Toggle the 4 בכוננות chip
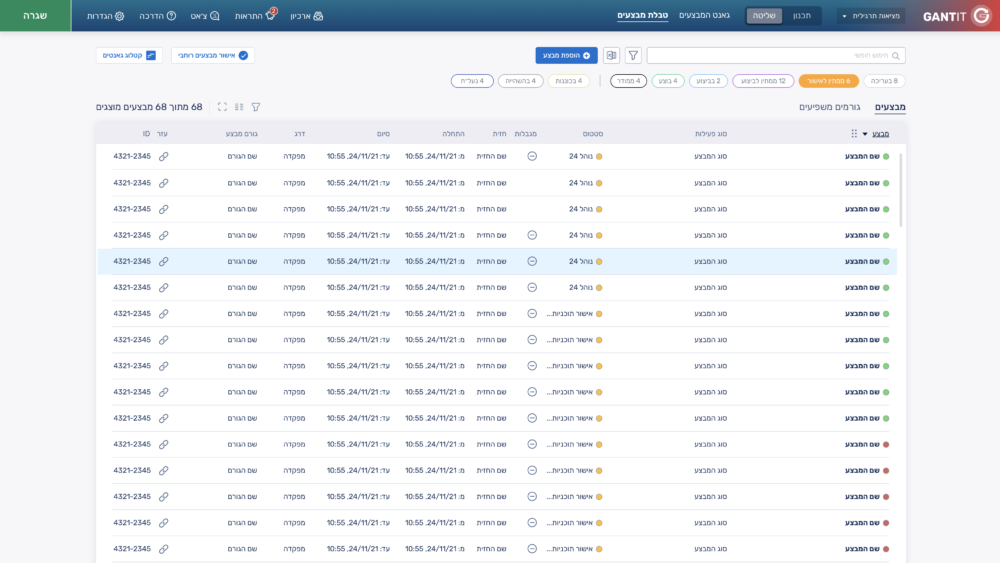Viewport: 1000px width, 563px height. pyautogui.click(x=569, y=81)
